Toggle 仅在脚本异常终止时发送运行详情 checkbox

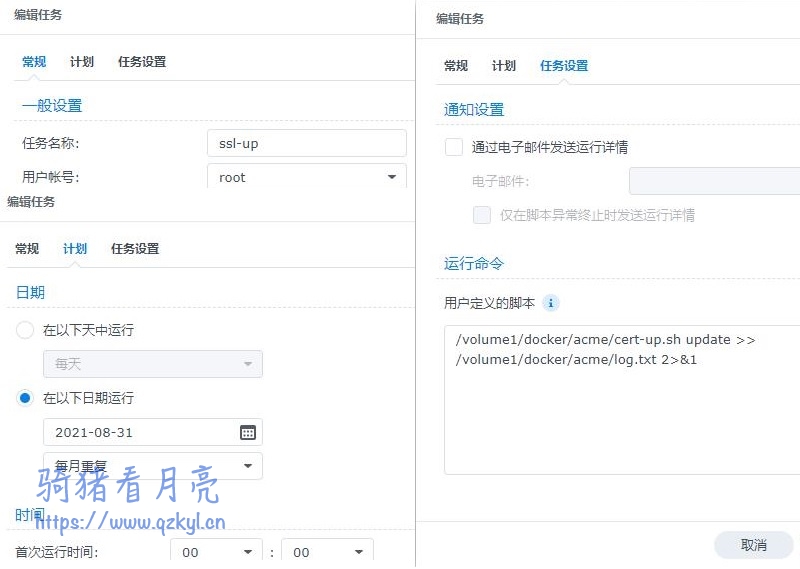tap(482, 215)
